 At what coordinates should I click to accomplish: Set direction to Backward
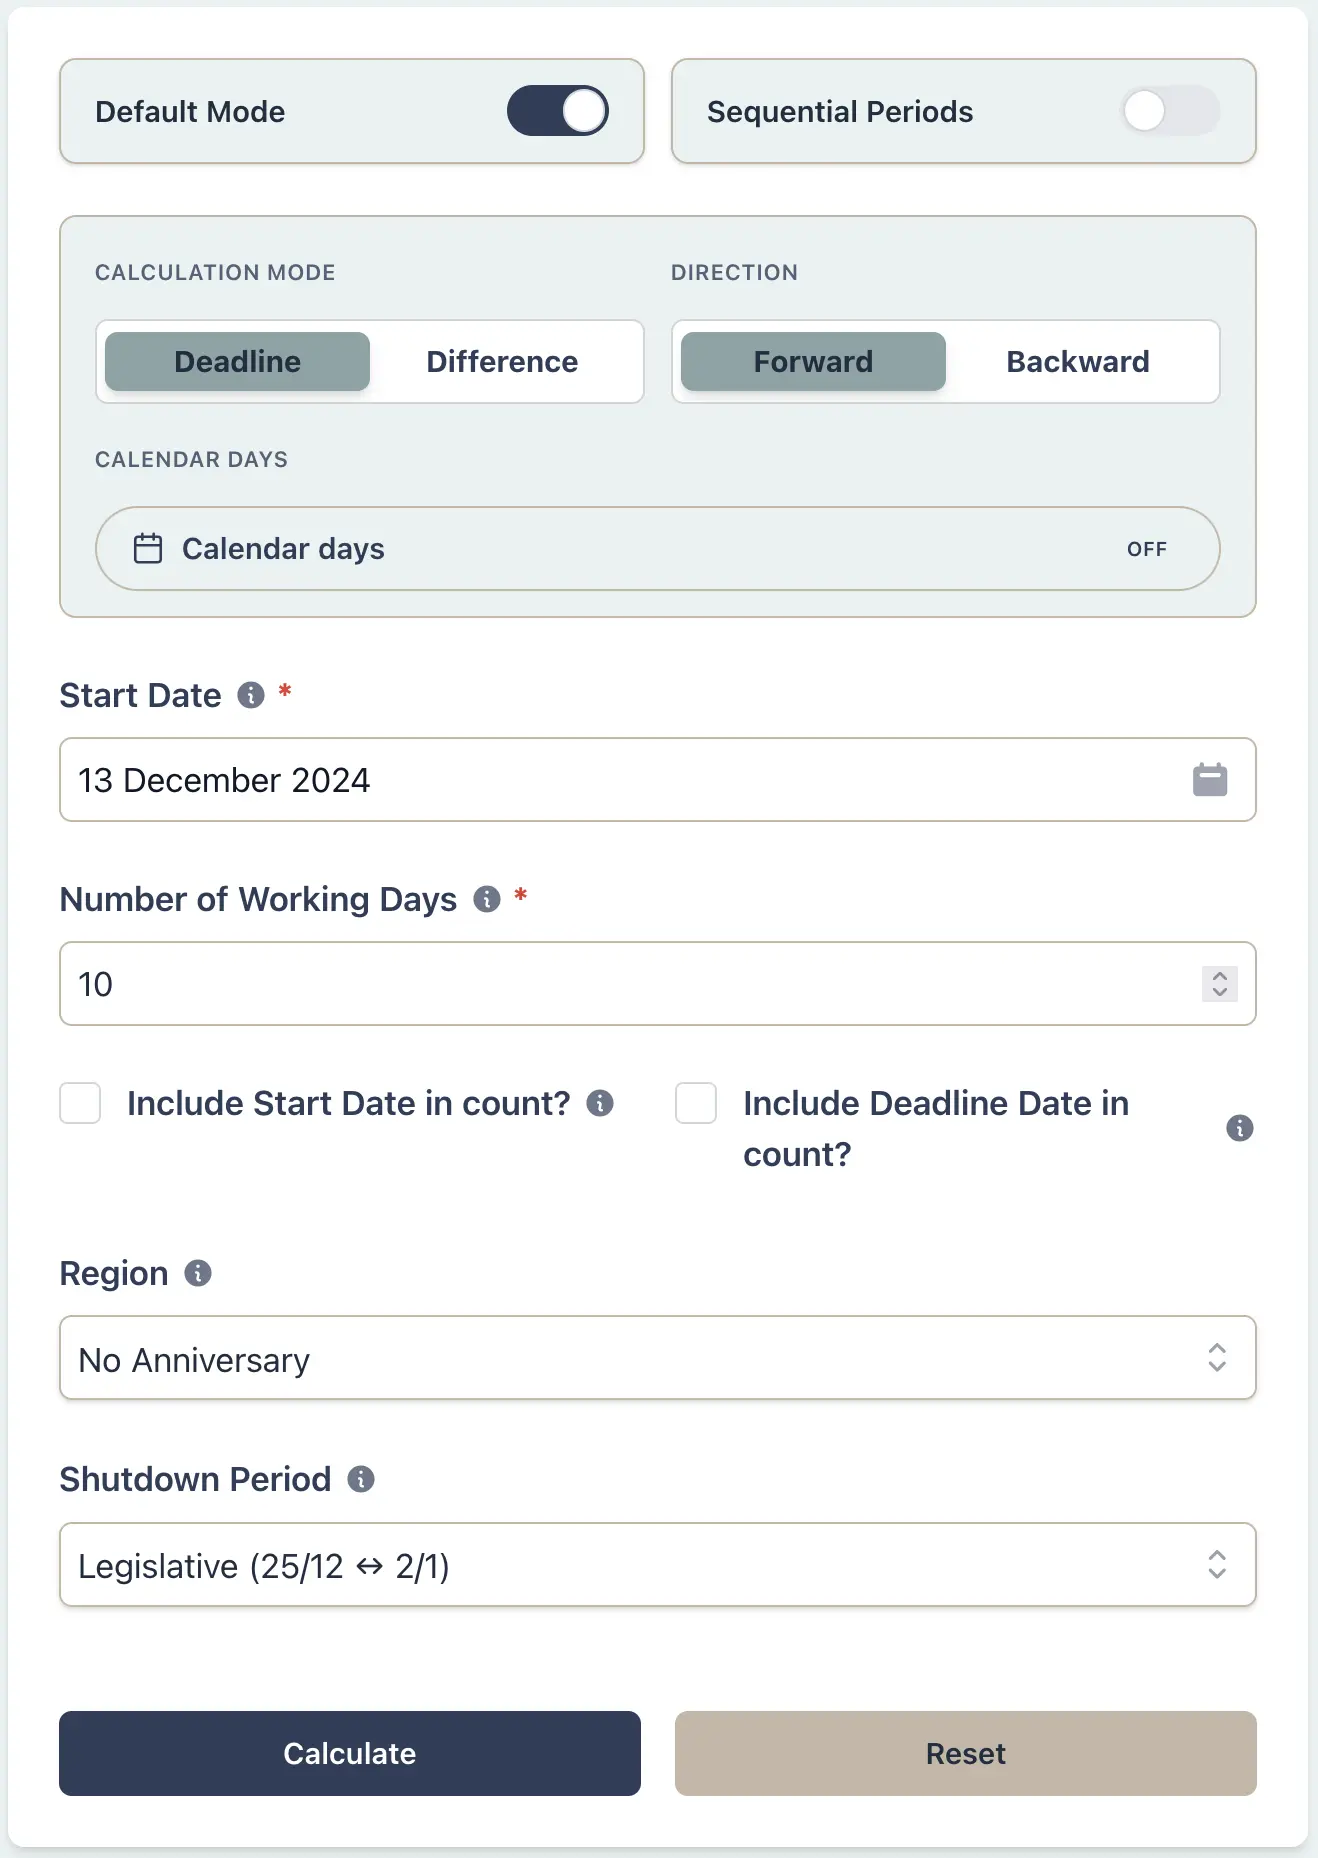point(1077,361)
